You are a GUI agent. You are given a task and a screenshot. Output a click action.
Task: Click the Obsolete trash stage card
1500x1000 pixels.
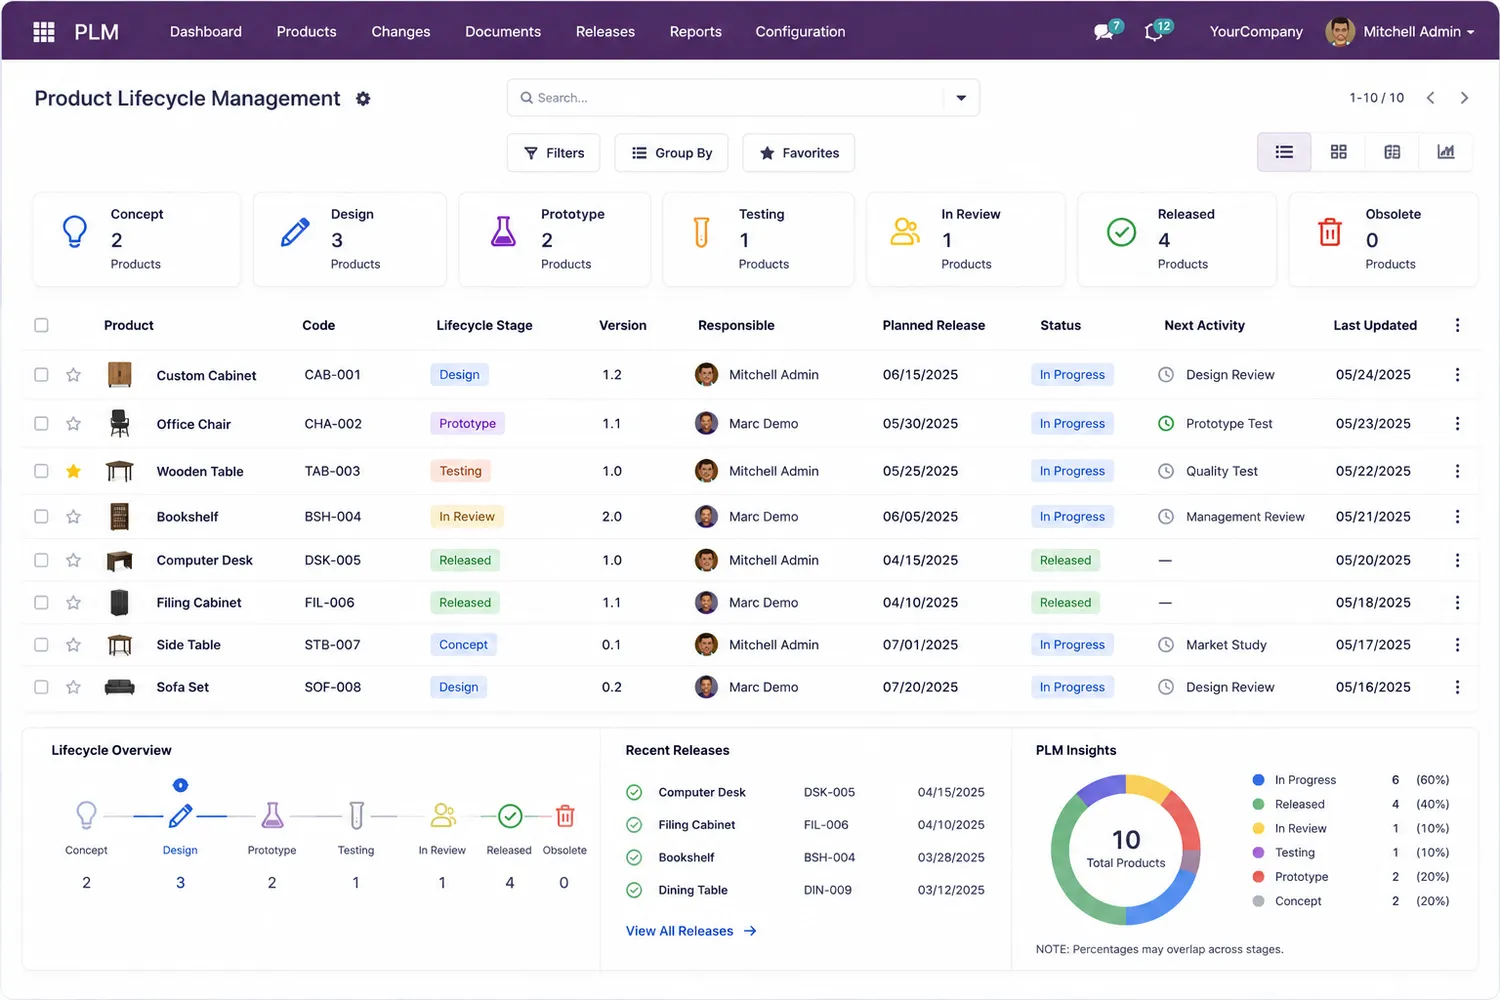tap(1383, 239)
